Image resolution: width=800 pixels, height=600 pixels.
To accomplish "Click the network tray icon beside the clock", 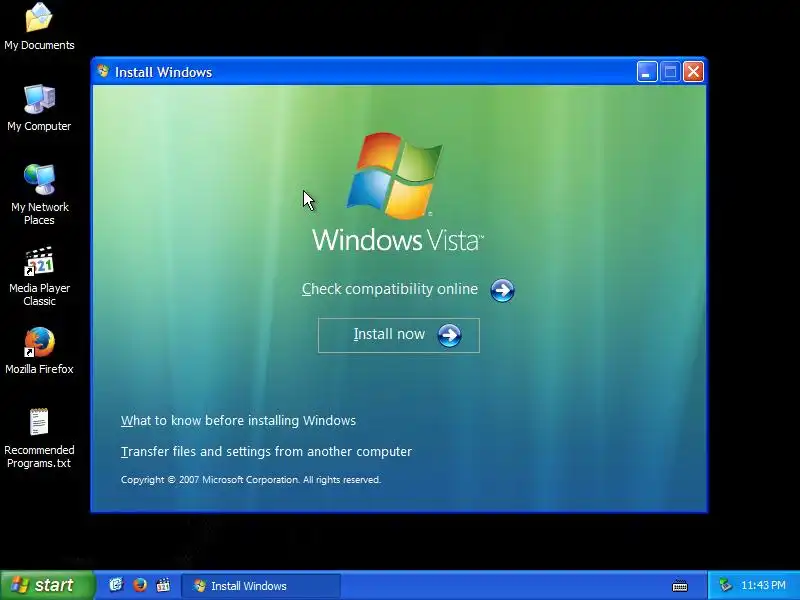I will (725, 585).
